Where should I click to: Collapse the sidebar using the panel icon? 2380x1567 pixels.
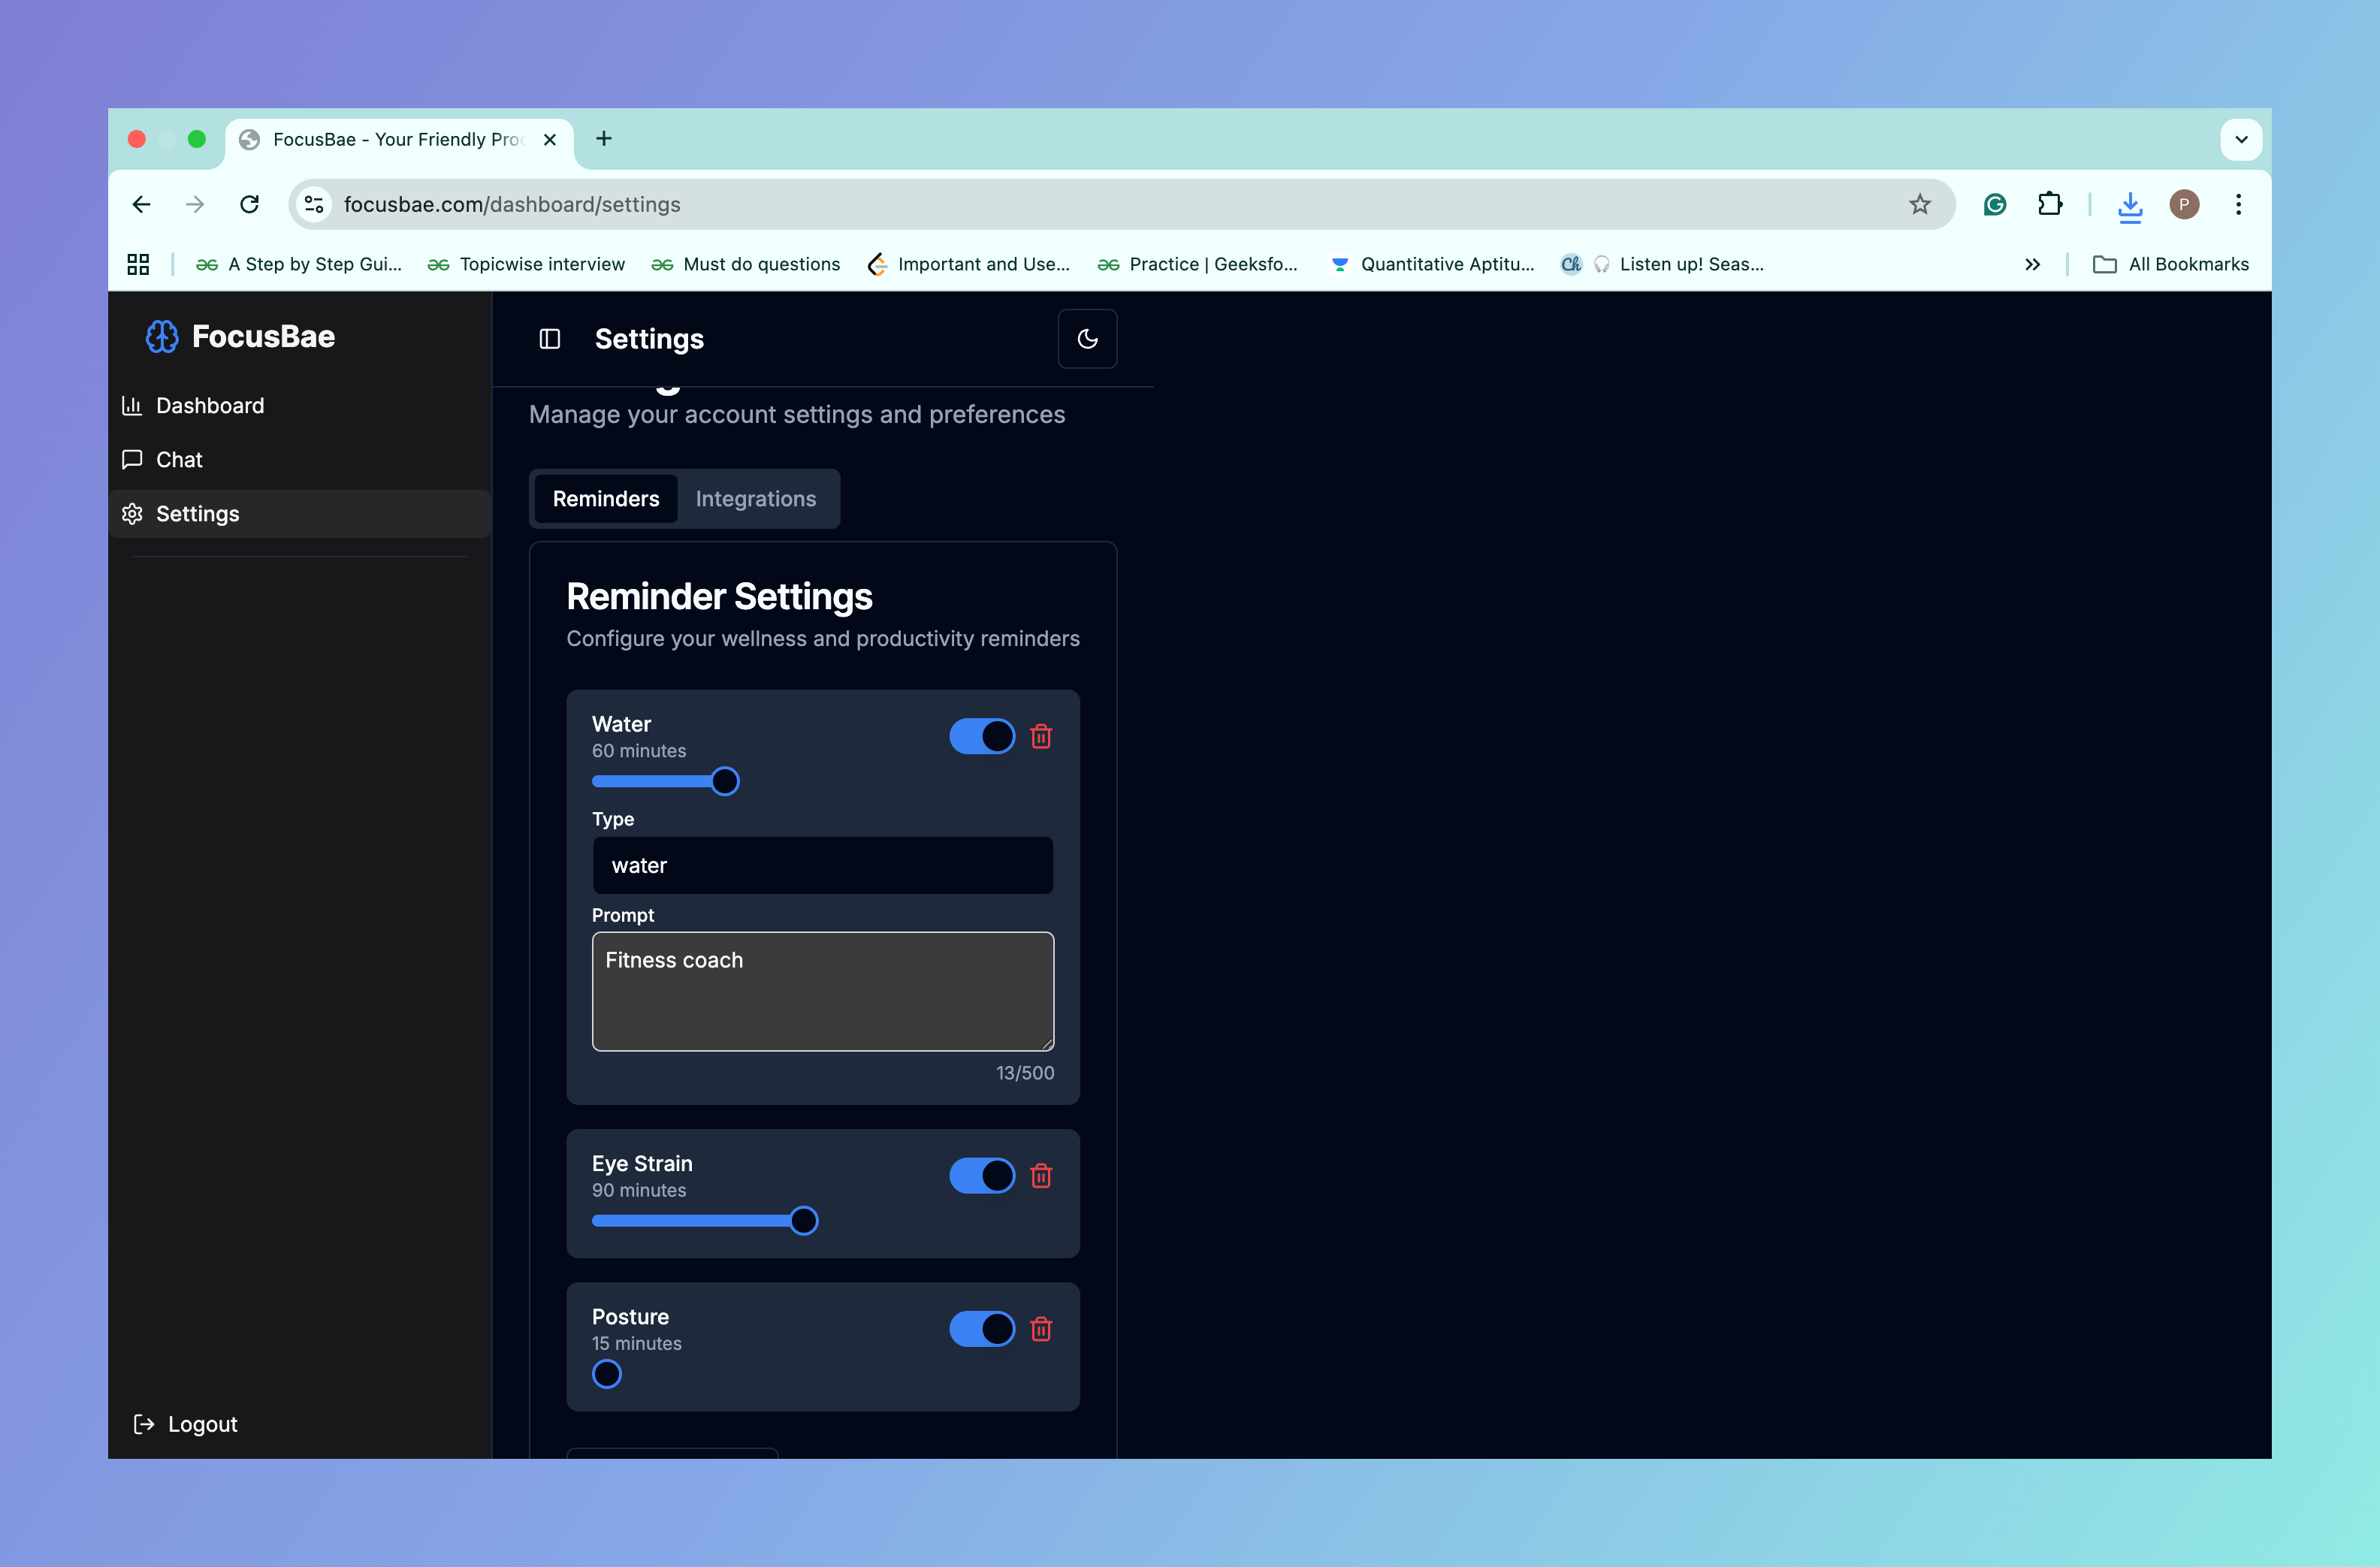[549, 338]
